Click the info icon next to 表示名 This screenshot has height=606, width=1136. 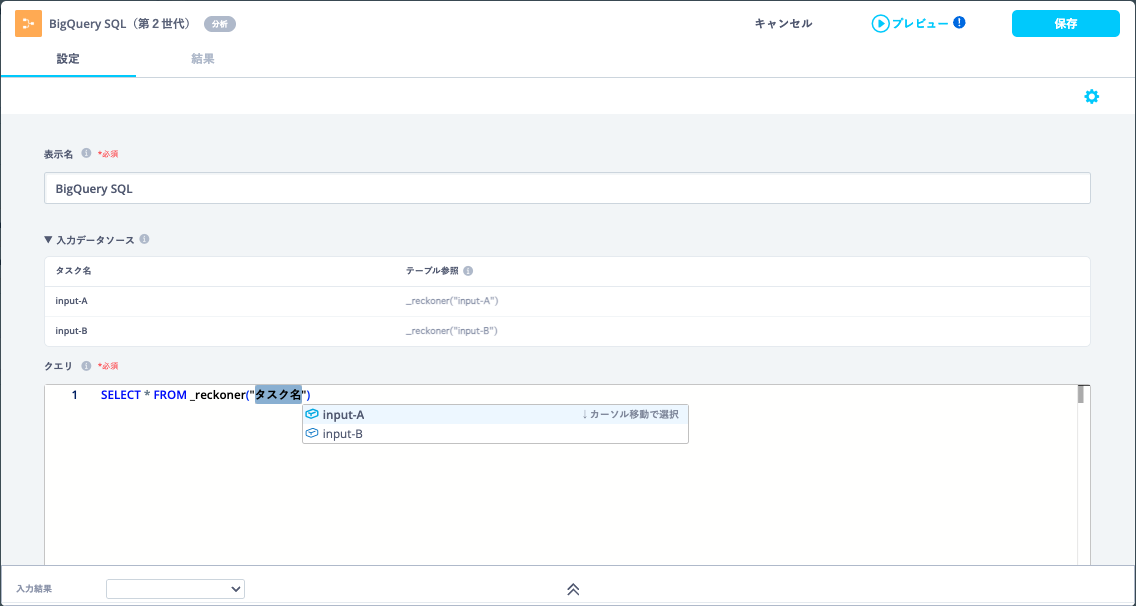coord(86,153)
